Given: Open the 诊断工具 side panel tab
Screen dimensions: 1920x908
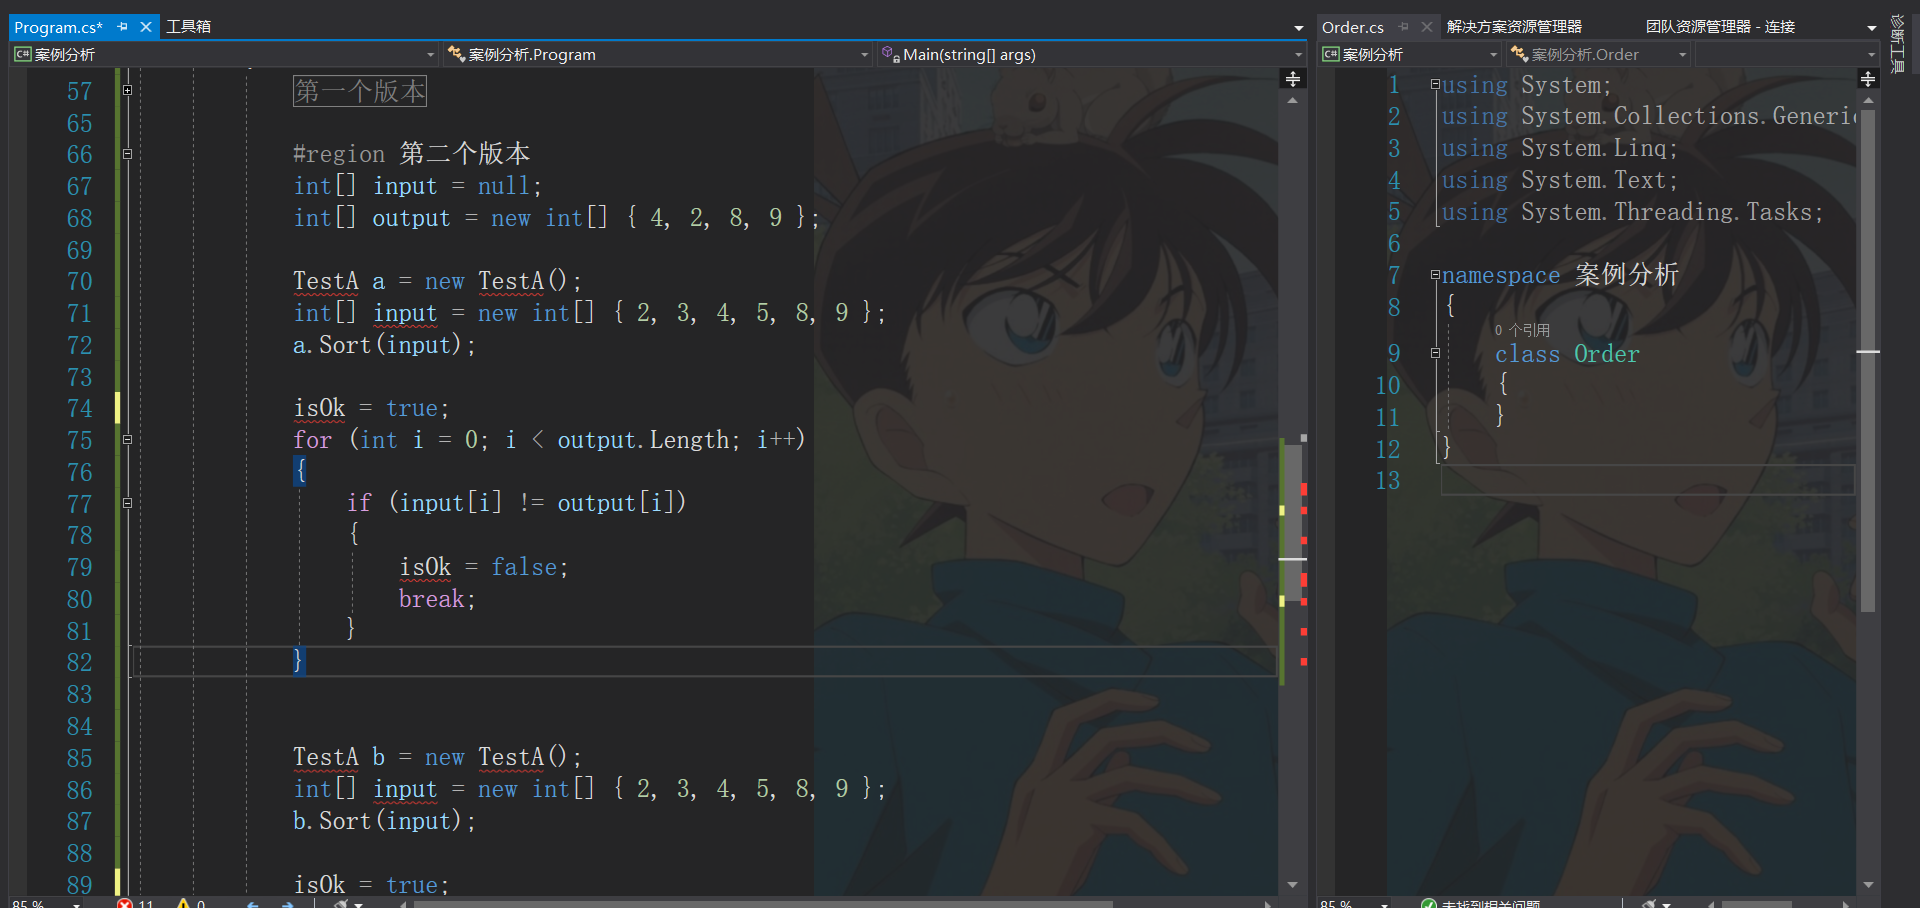Looking at the screenshot, I should [x=1897, y=44].
